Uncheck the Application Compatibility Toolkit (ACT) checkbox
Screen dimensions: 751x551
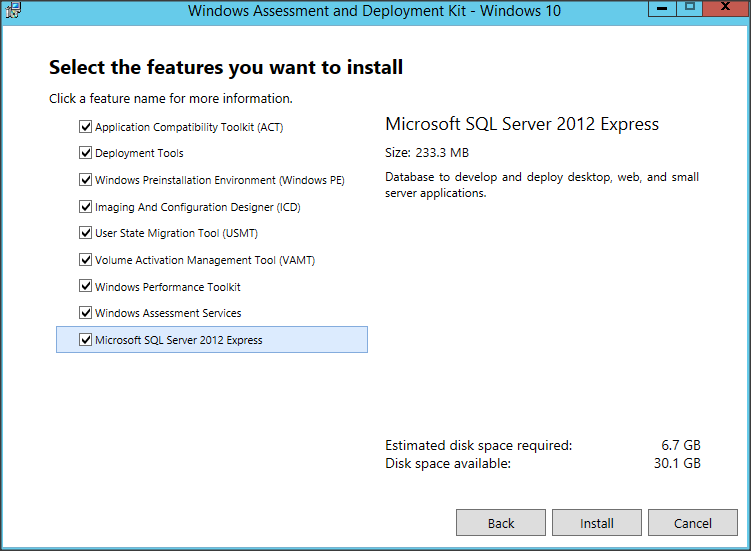pos(85,127)
